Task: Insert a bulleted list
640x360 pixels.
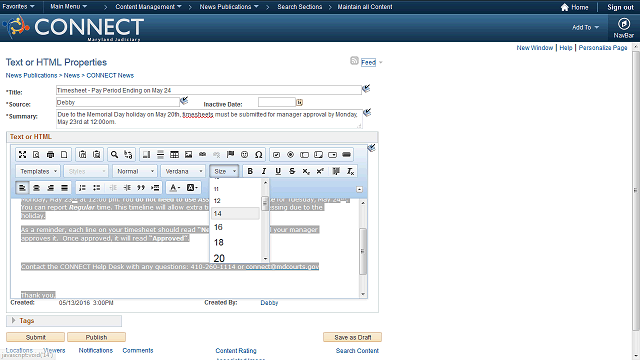Action: [96, 188]
